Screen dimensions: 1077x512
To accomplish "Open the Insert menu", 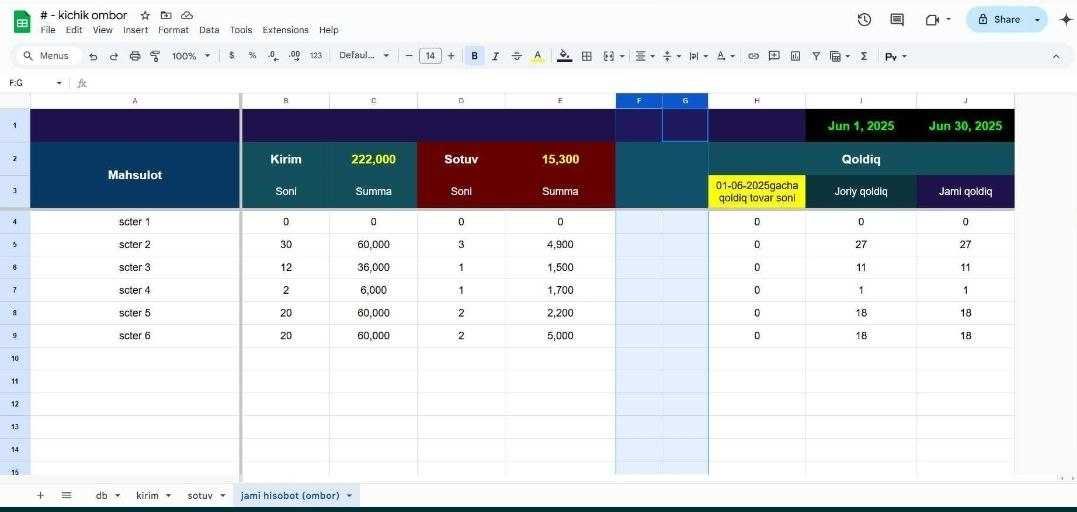I will pos(135,30).
